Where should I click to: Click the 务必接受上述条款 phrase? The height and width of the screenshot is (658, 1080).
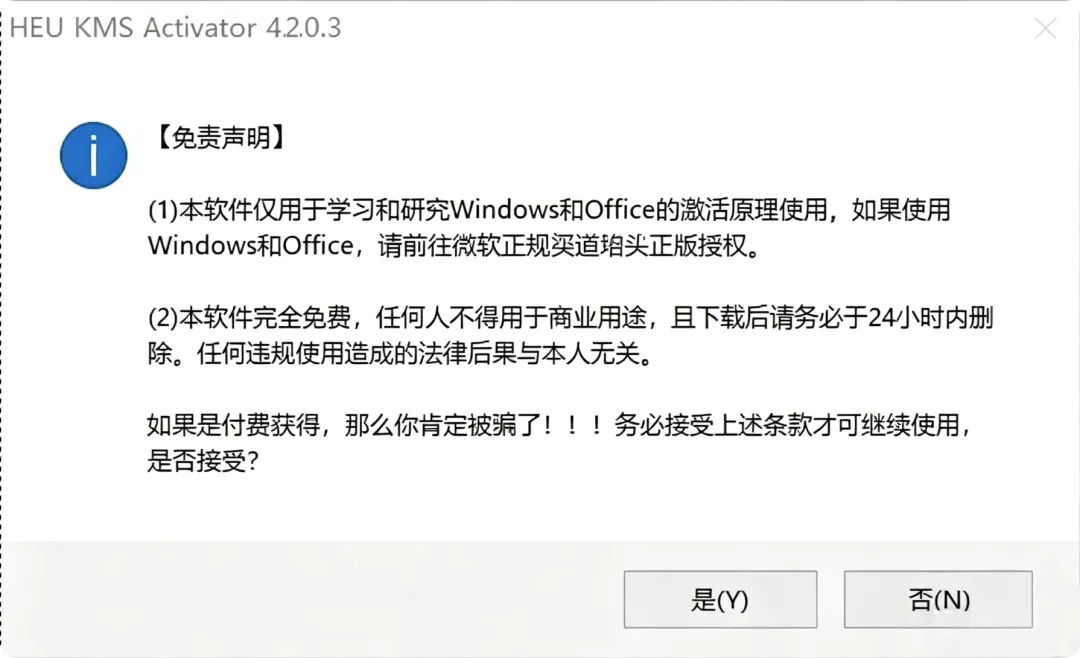(x=712, y=425)
